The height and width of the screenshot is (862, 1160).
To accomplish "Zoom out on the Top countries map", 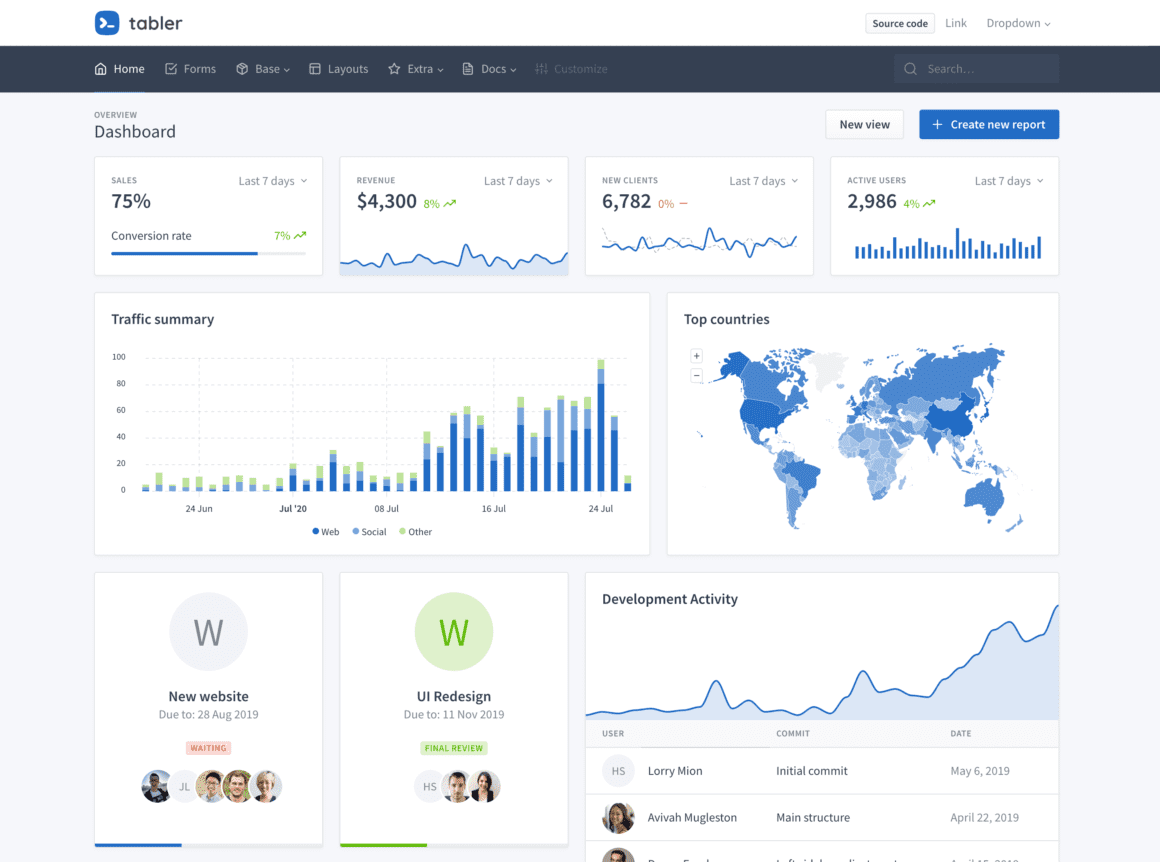I will point(696,375).
